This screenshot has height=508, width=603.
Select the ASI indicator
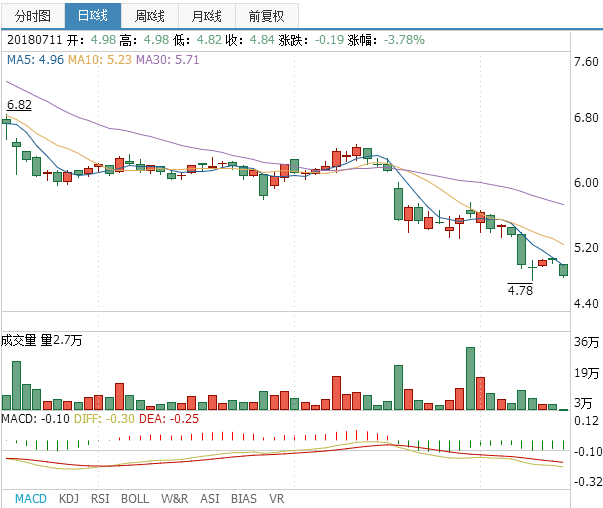coord(210,499)
